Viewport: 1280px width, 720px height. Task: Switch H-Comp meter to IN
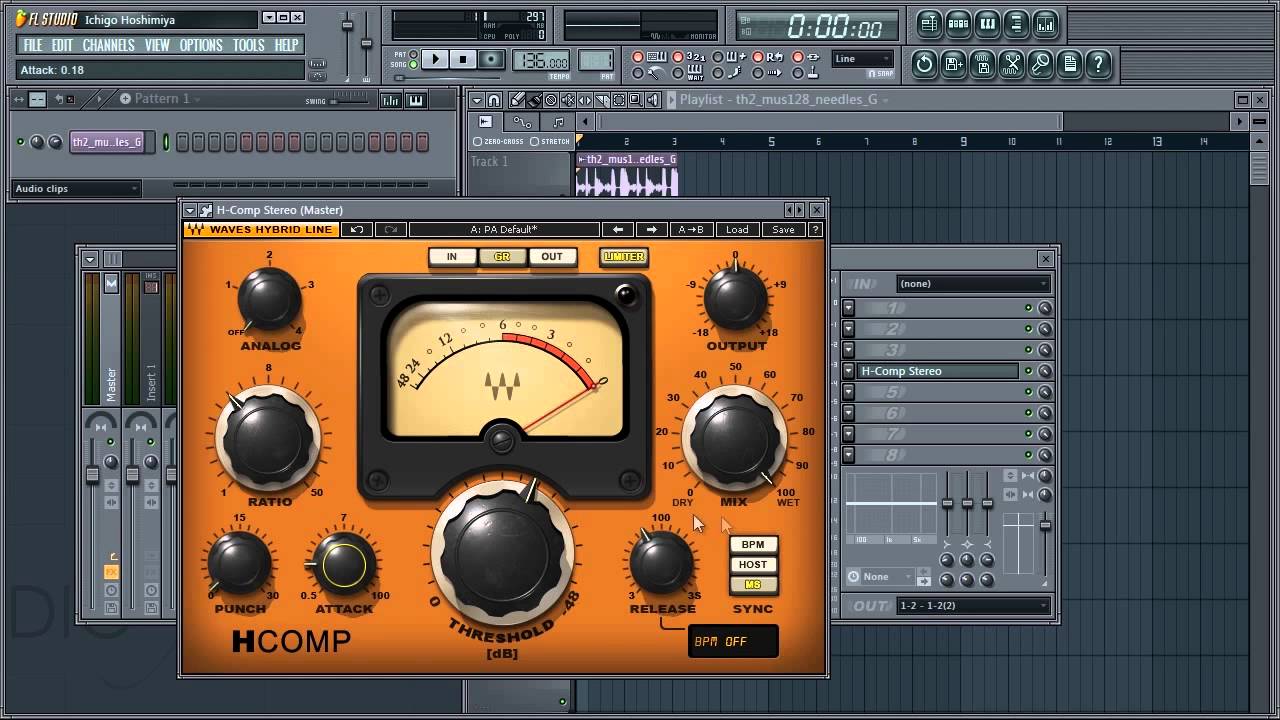coord(452,257)
